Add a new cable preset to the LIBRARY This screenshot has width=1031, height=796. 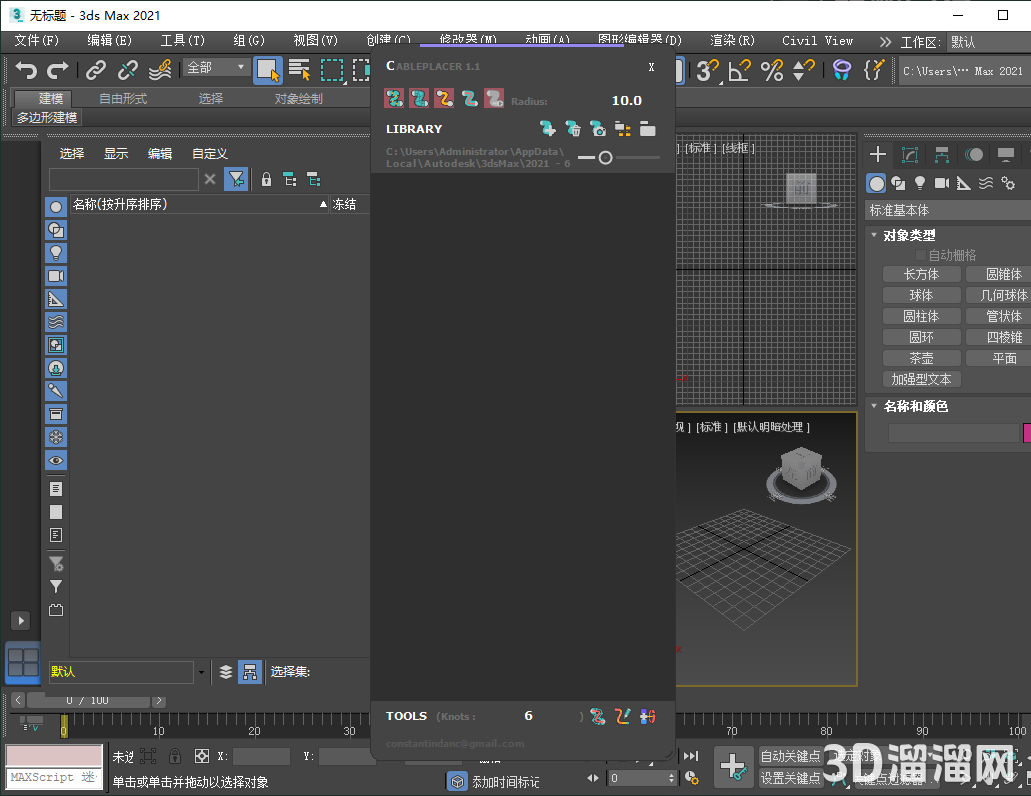pos(549,129)
